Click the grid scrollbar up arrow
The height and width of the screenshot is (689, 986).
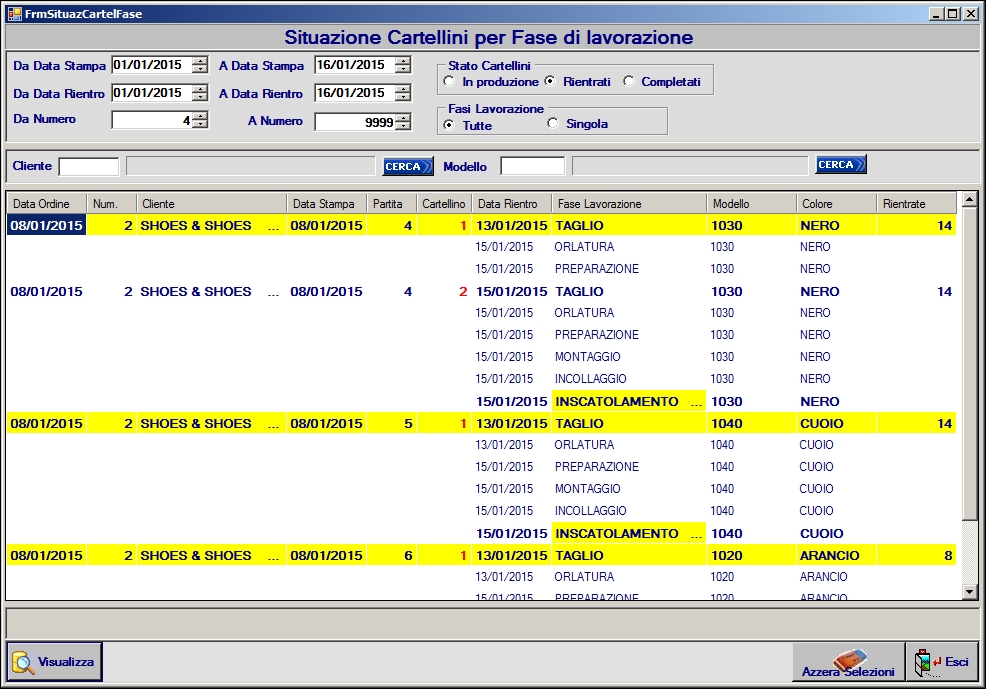point(969,200)
